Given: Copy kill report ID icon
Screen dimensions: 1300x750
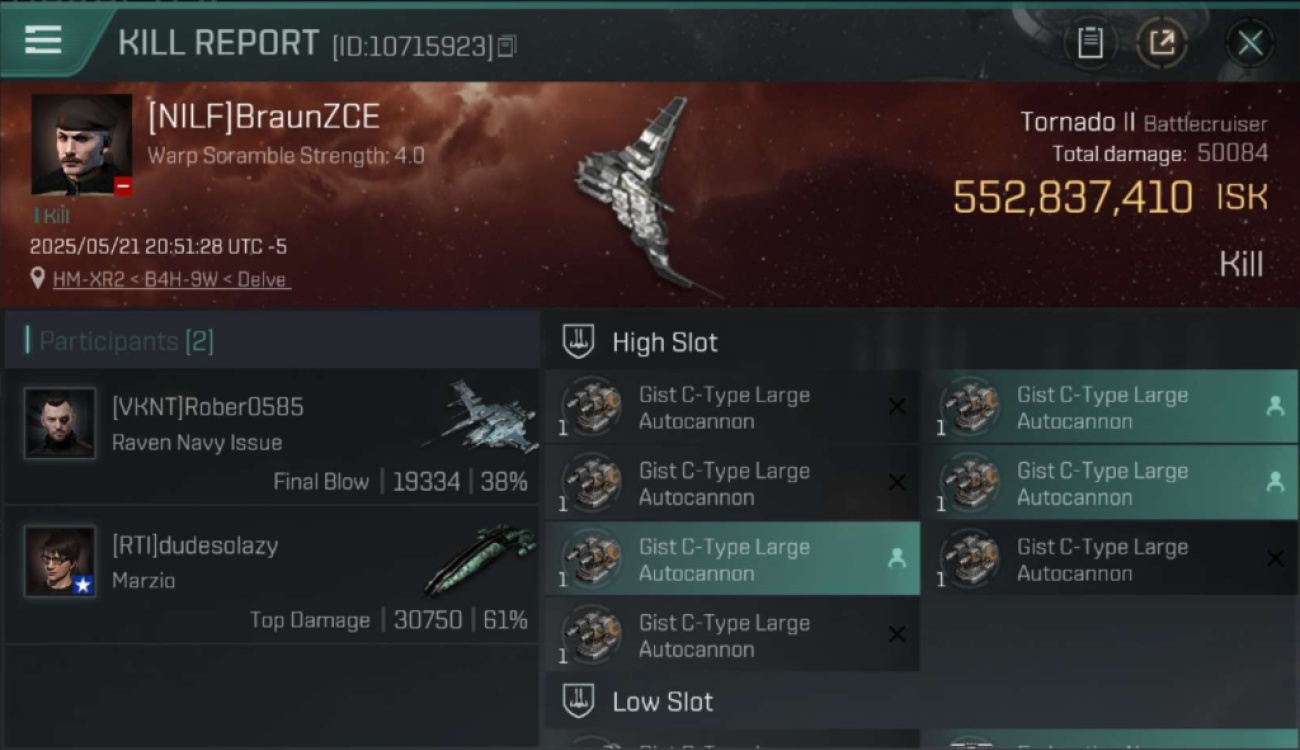Looking at the screenshot, I should (x=507, y=46).
